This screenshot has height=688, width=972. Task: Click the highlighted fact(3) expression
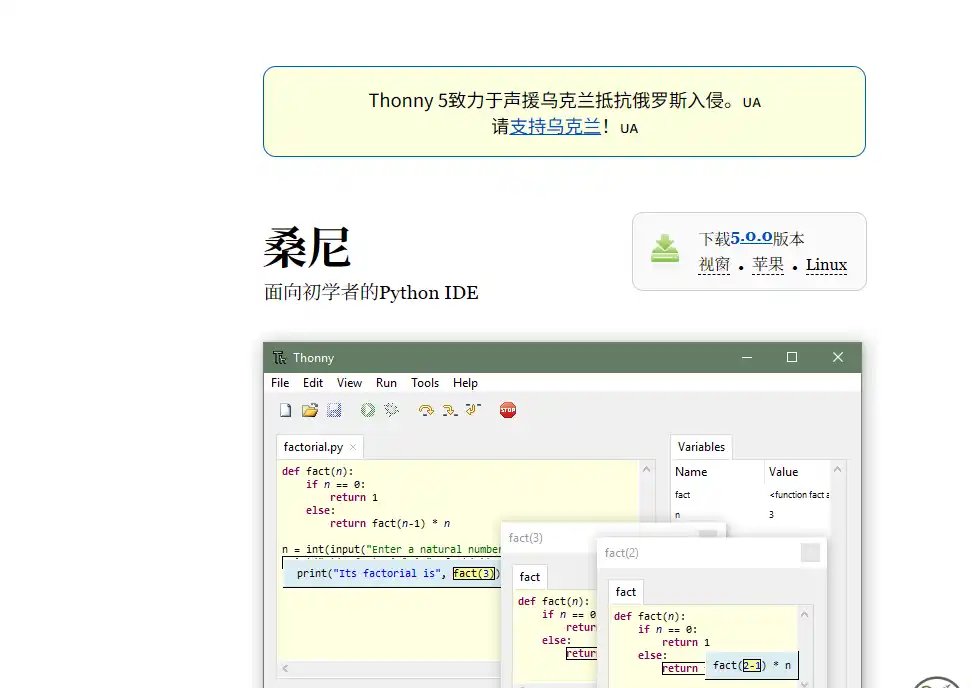pyautogui.click(x=474, y=573)
